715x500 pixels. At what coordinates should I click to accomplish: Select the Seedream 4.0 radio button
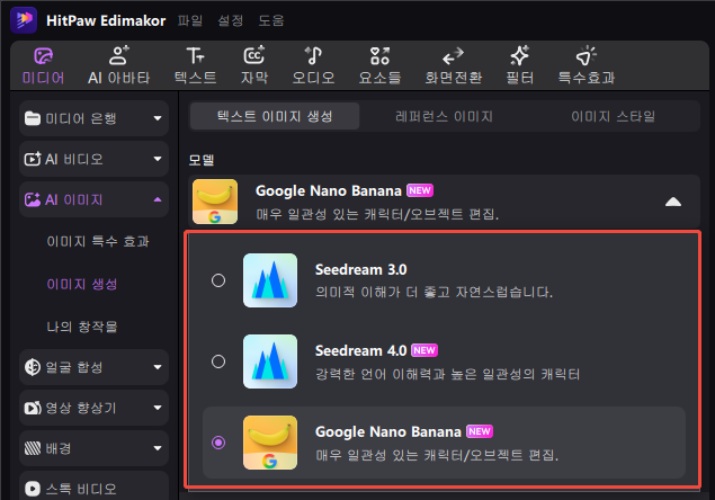point(218,361)
